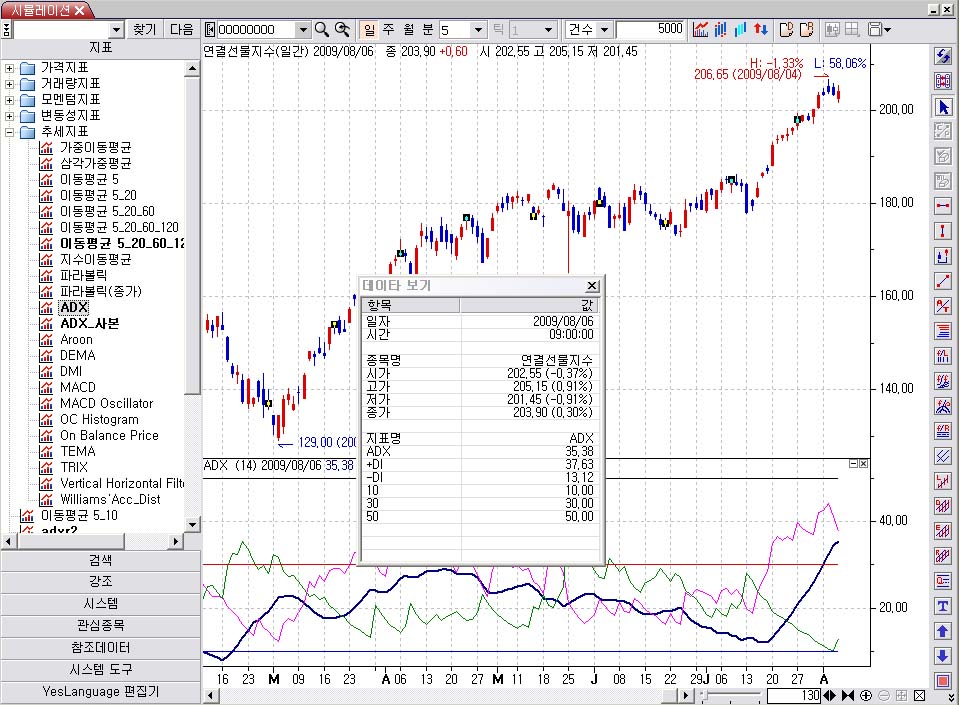Pick the diagonal trend line drawing tool

pos(942,280)
